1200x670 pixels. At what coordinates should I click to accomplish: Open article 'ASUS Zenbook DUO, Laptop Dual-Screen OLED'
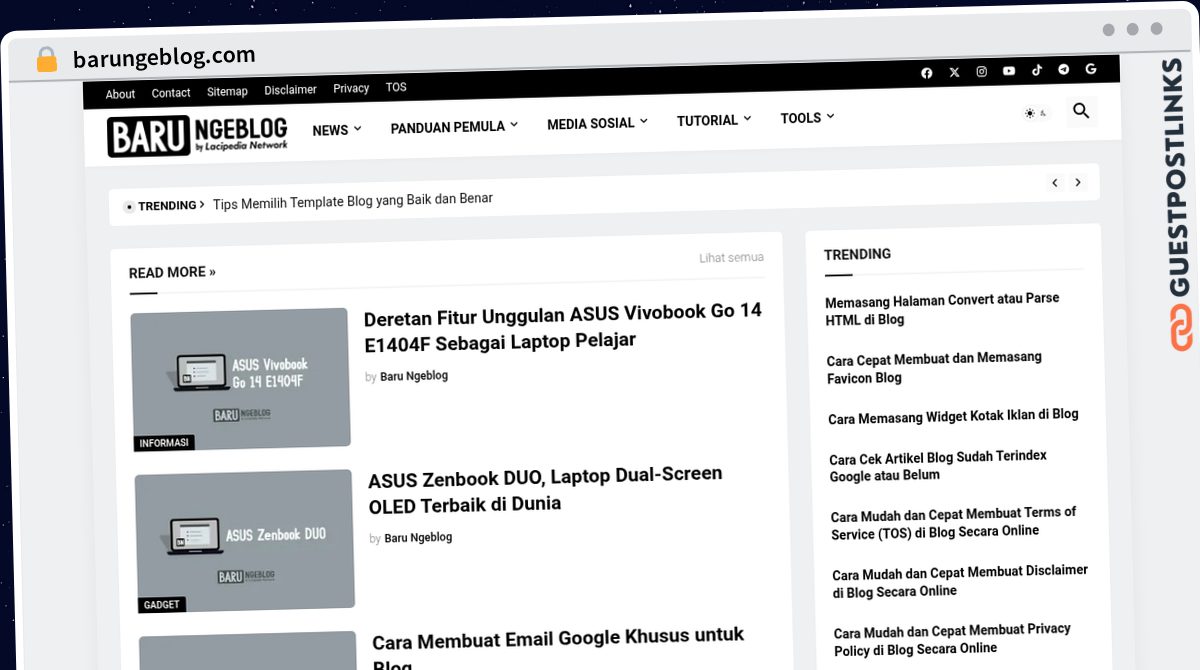tap(545, 489)
